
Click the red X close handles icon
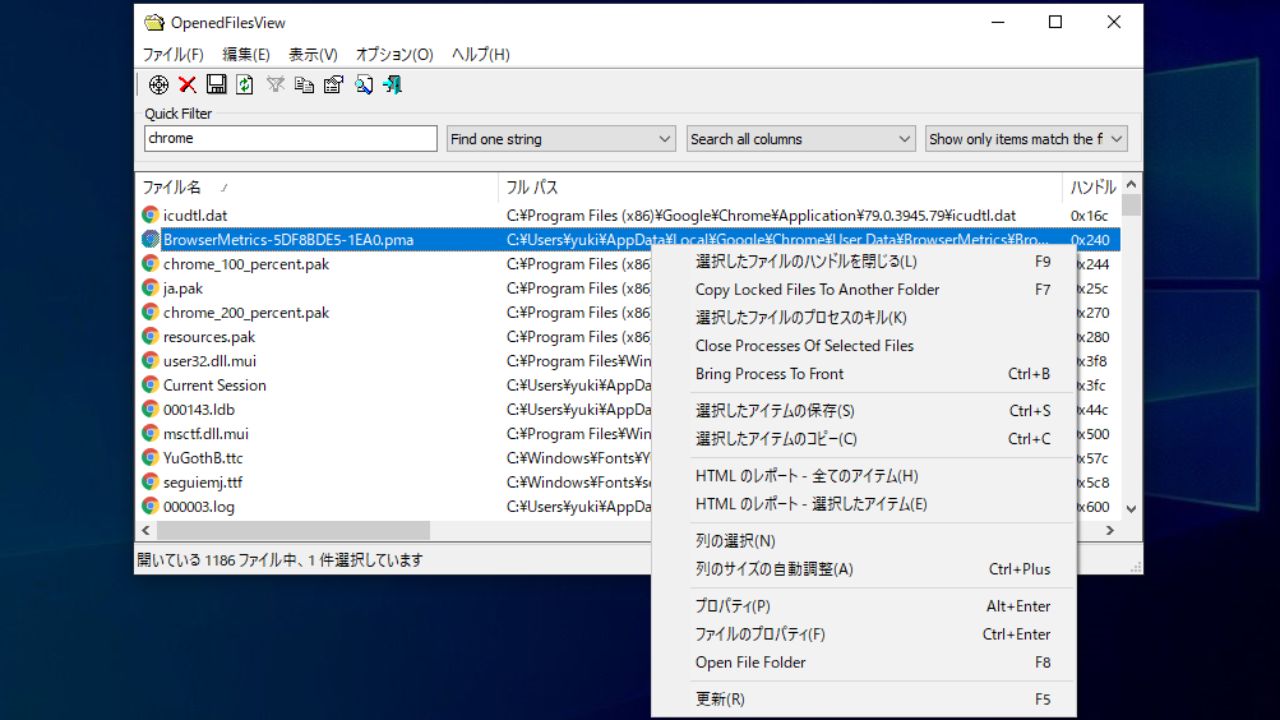tap(187, 85)
